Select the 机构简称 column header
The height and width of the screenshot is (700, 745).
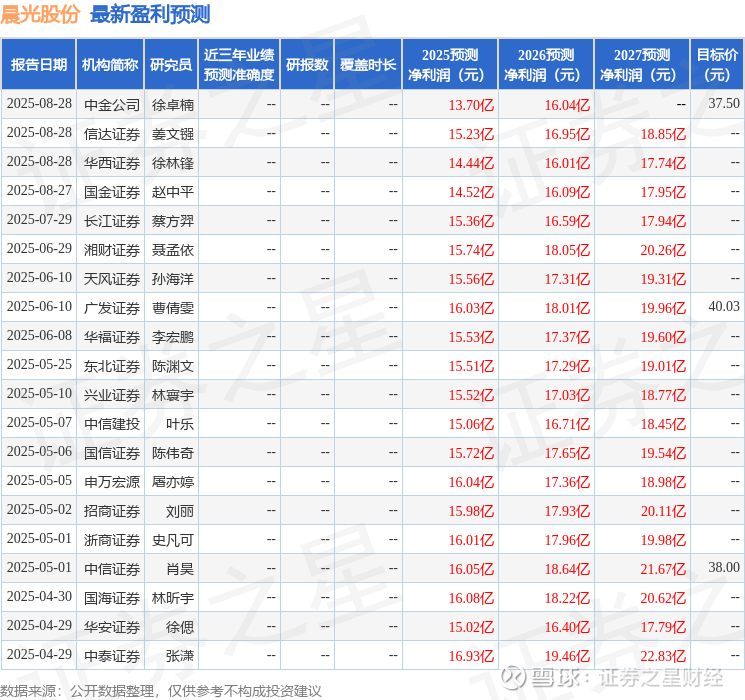coord(110,65)
